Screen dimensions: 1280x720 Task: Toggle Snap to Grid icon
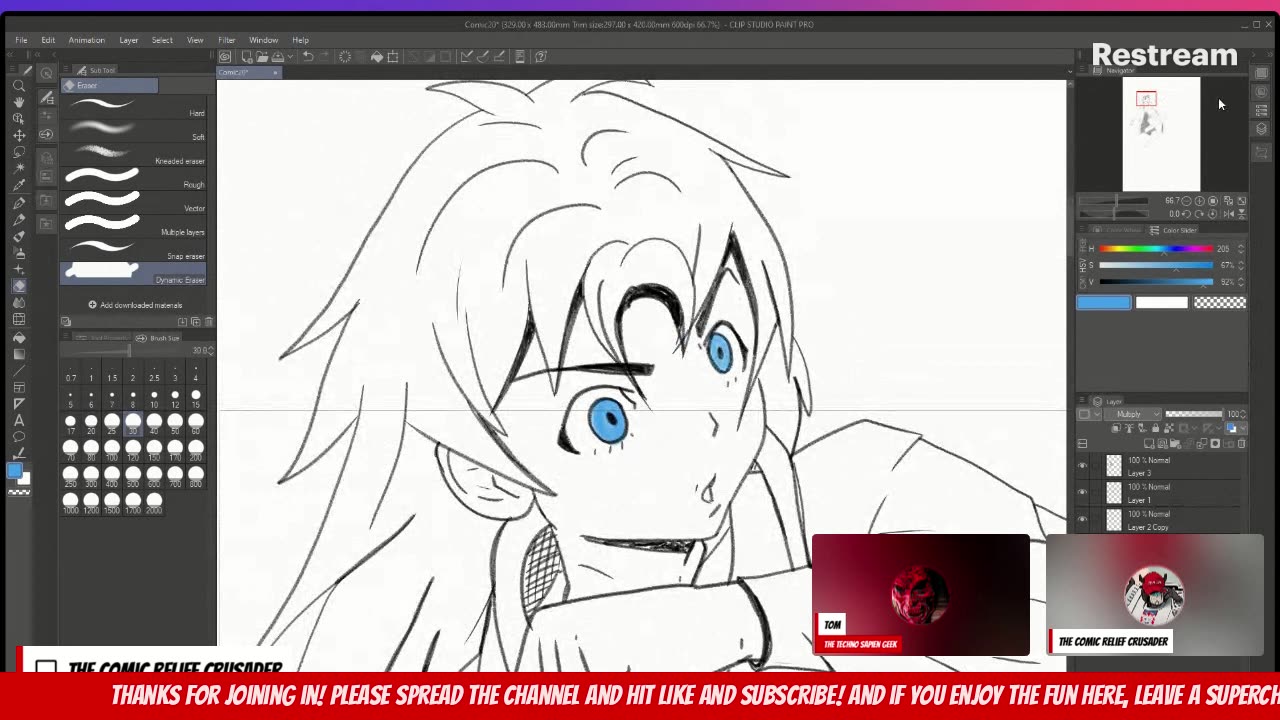497,57
